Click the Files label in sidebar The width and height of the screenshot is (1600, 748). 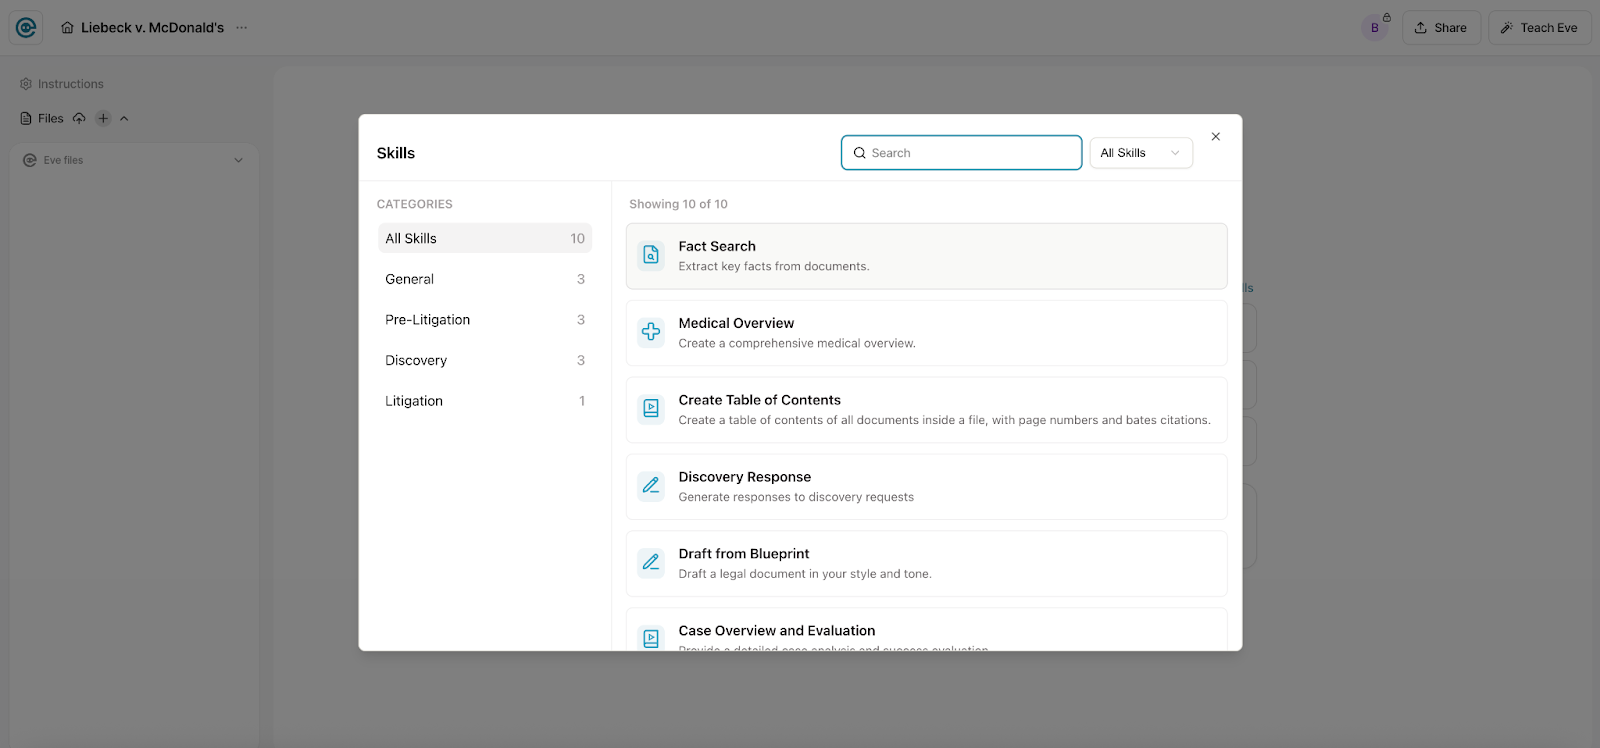tap(51, 118)
